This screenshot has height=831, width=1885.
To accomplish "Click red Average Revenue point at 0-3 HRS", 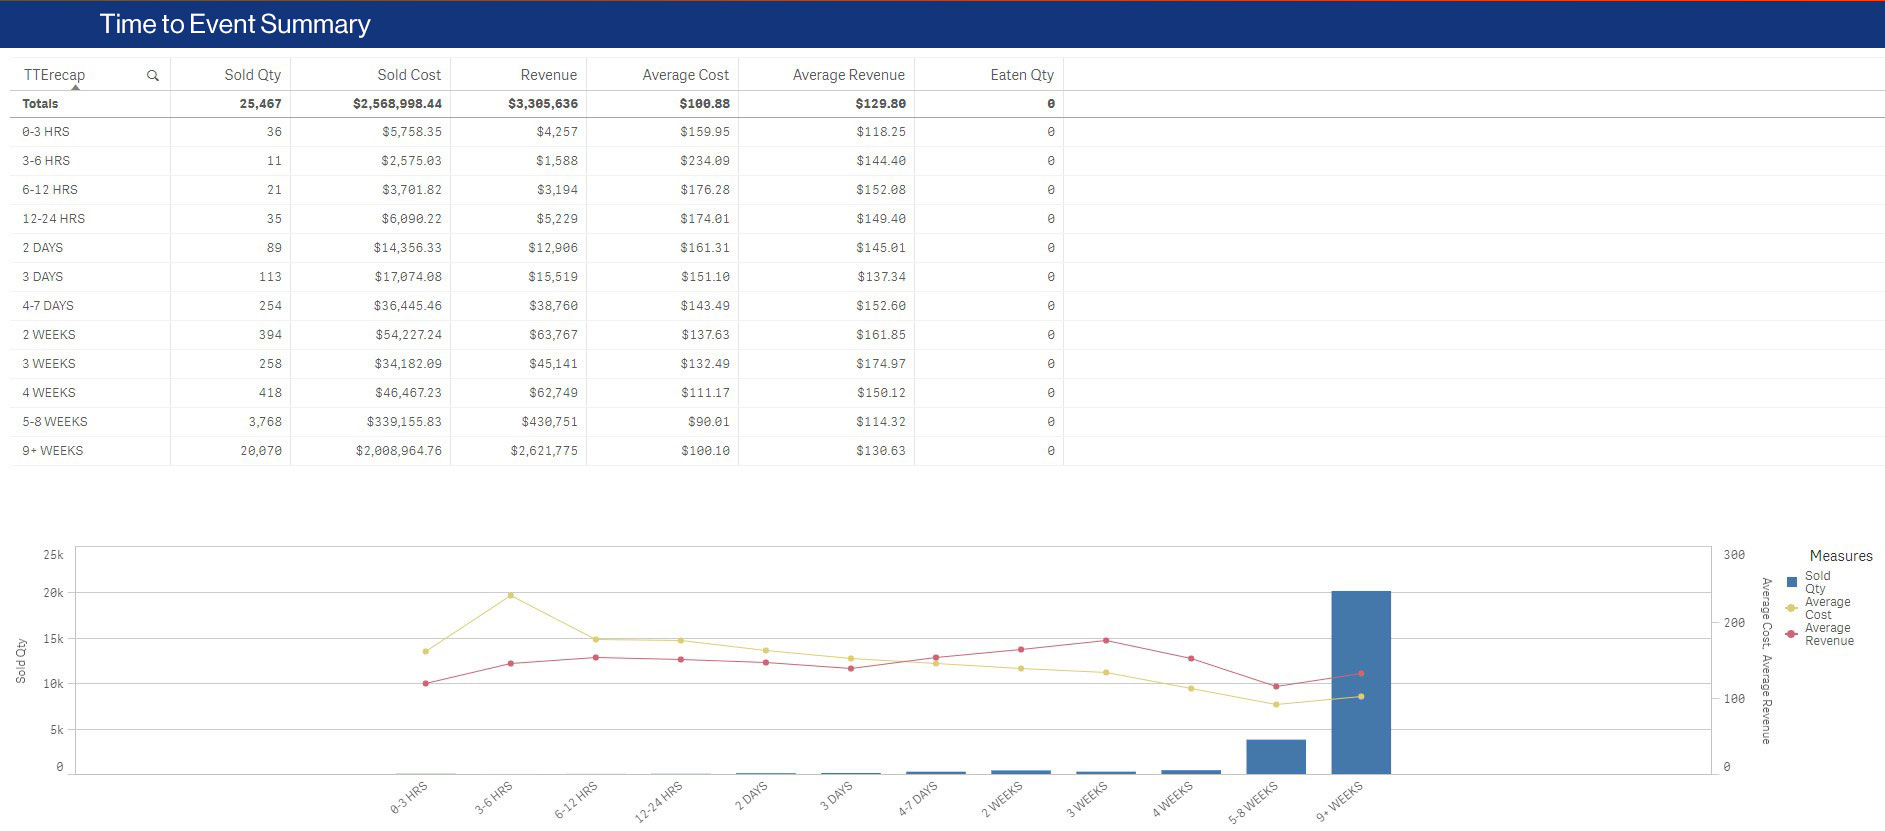I will click(x=426, y=684).
